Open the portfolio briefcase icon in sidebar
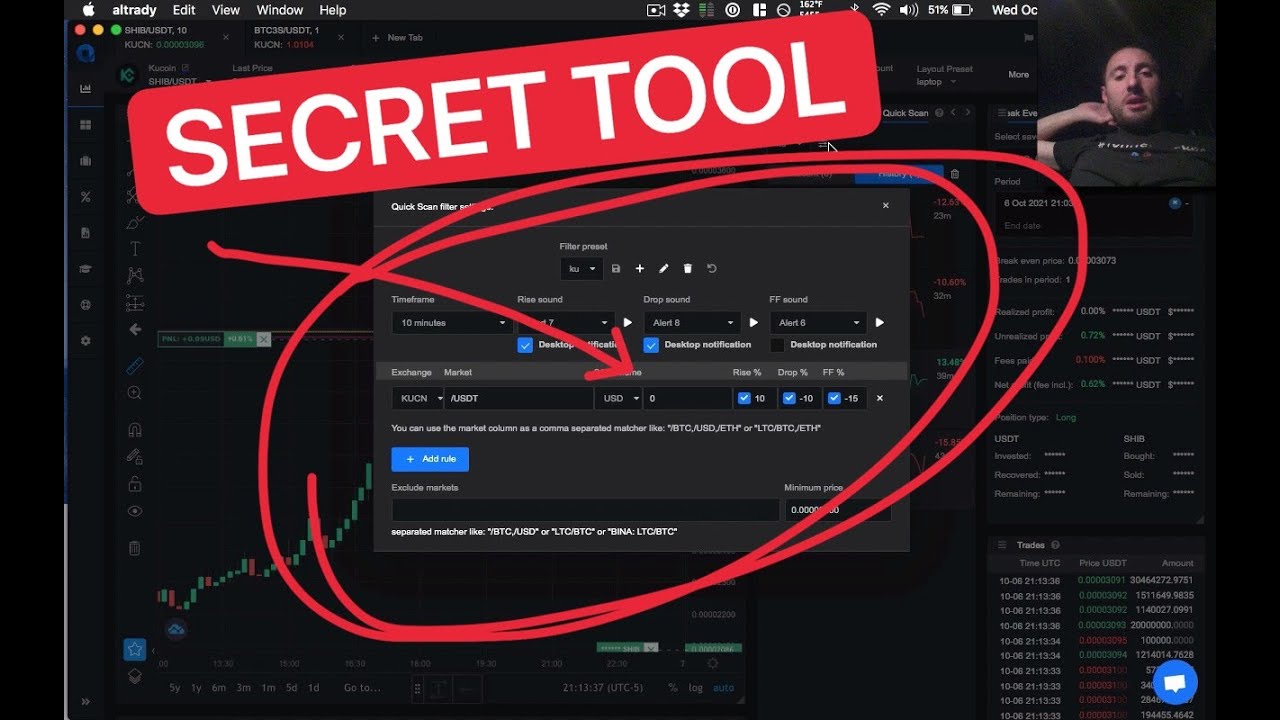Image resolution: width=1280 pixels, height=720 pixels. point(85,161)
